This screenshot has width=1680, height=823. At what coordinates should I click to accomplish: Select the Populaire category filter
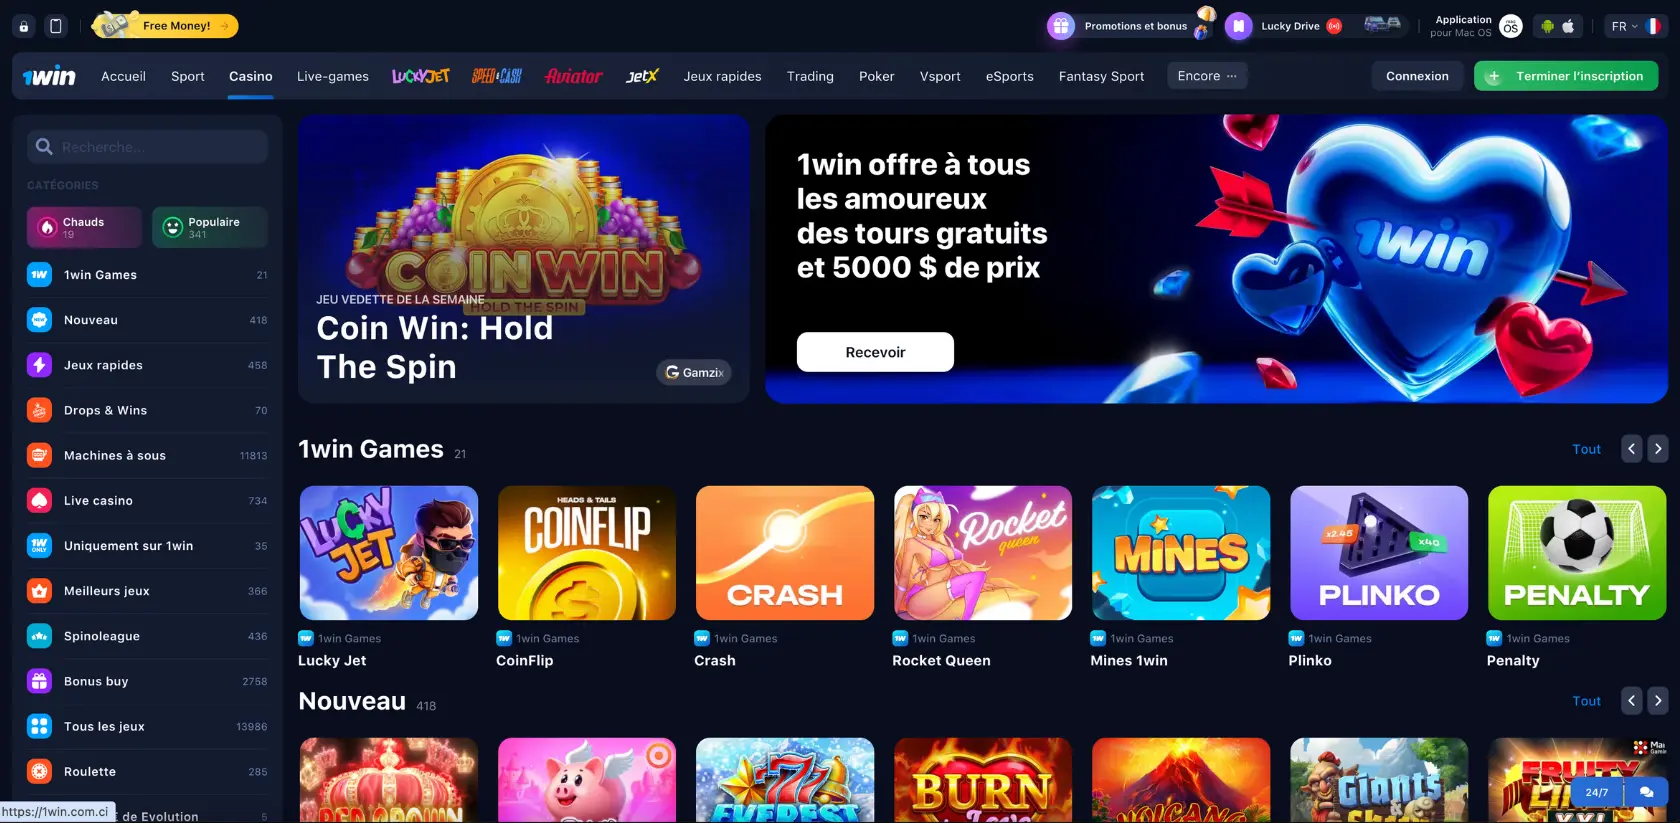click(210, 227)
